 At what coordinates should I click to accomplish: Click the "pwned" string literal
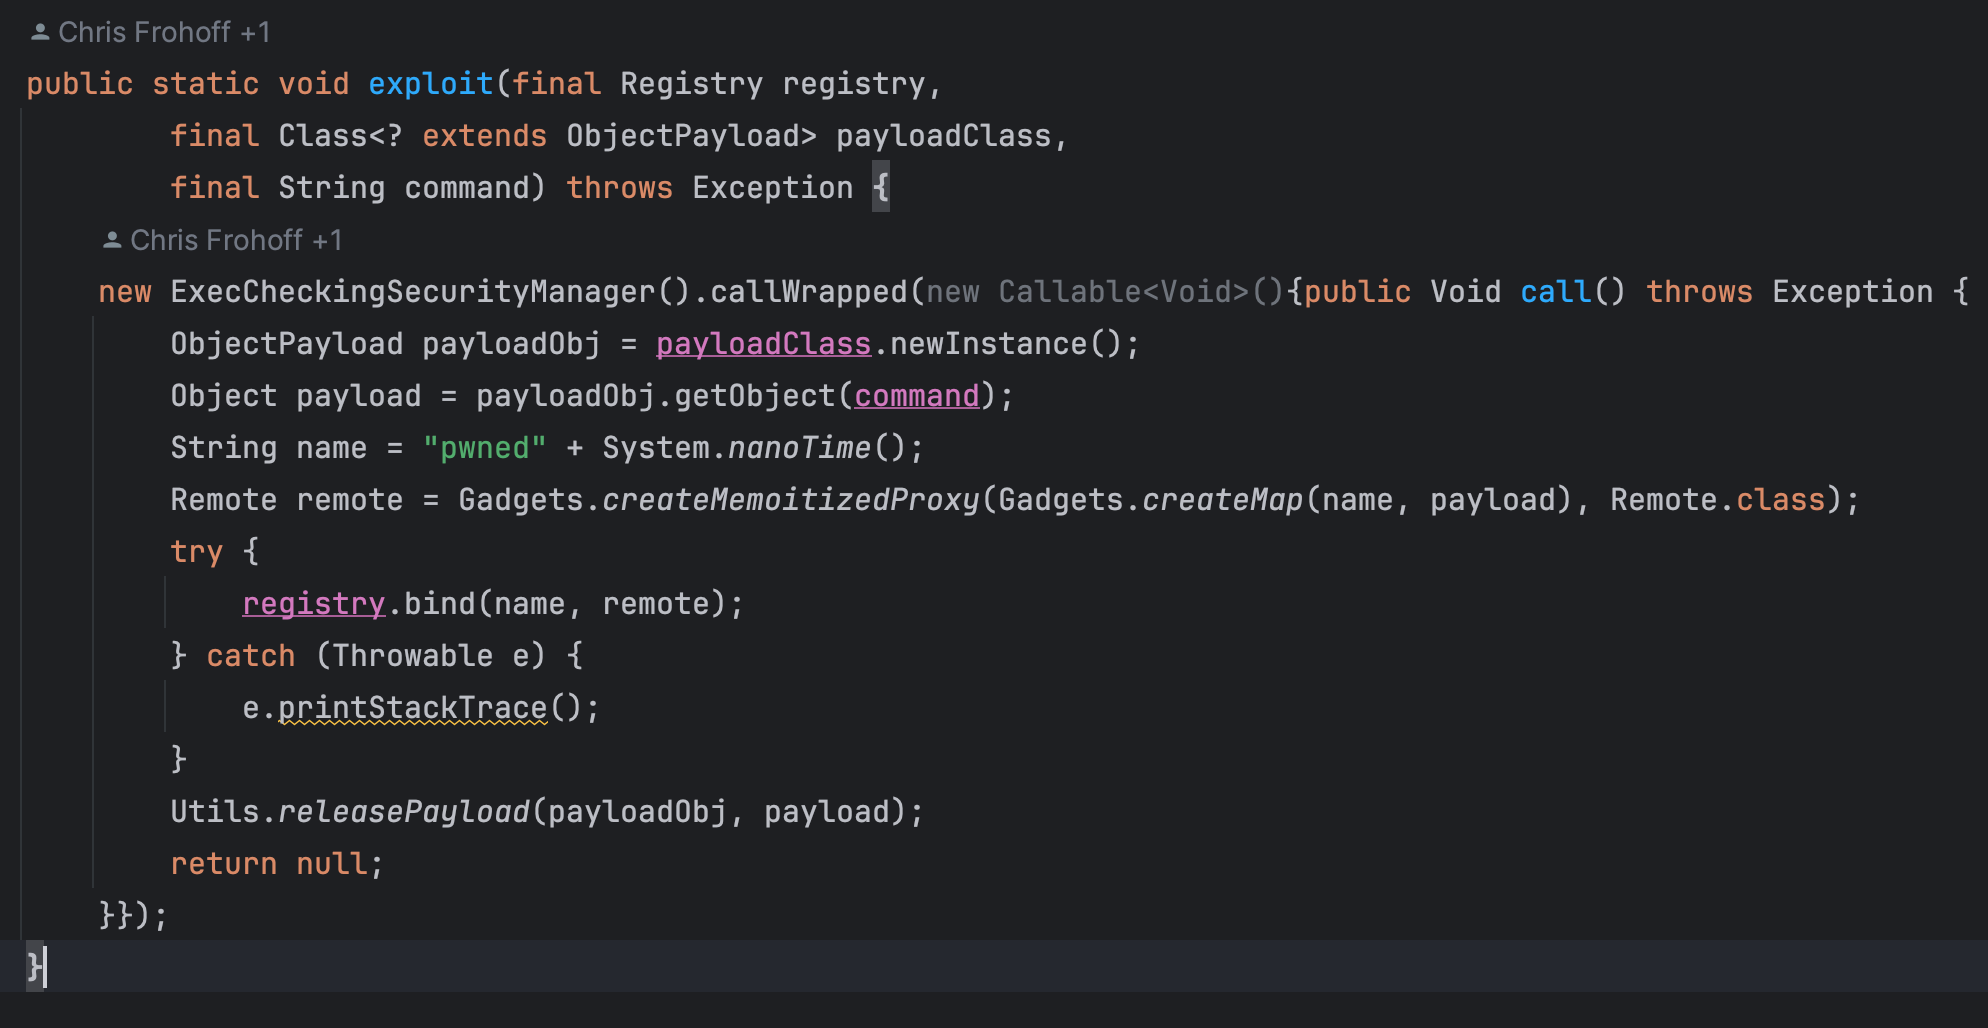[485, 448]
